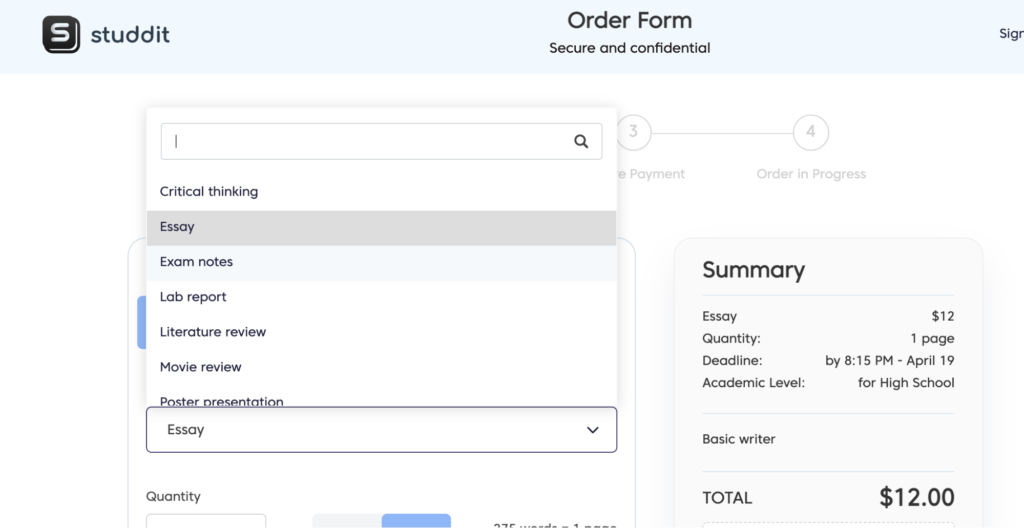Select Poster presentation option
1024x528 pixels.
point(381,398)
